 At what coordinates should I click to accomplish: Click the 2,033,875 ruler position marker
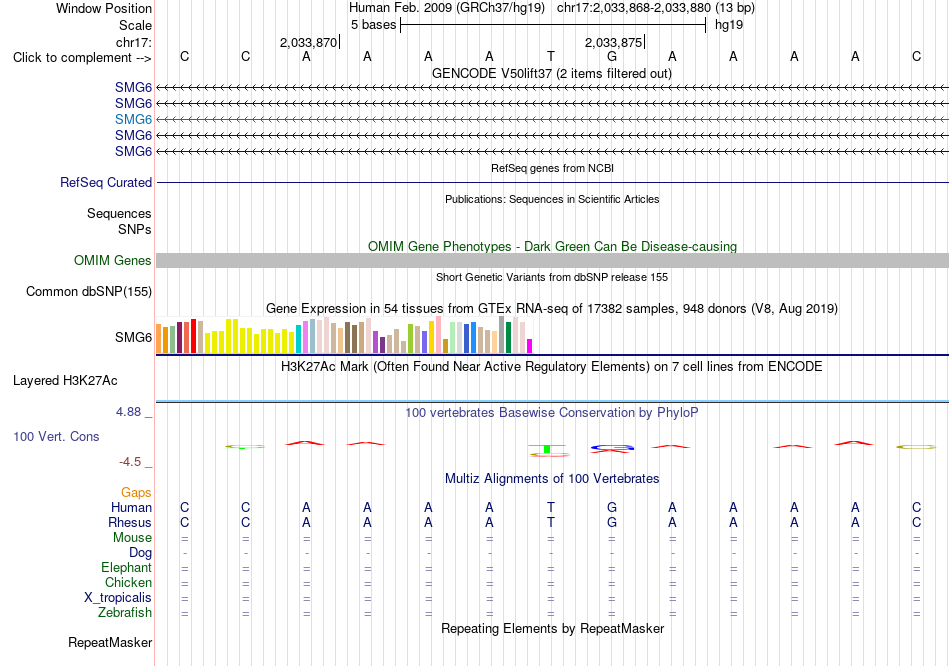click(614, 42)
